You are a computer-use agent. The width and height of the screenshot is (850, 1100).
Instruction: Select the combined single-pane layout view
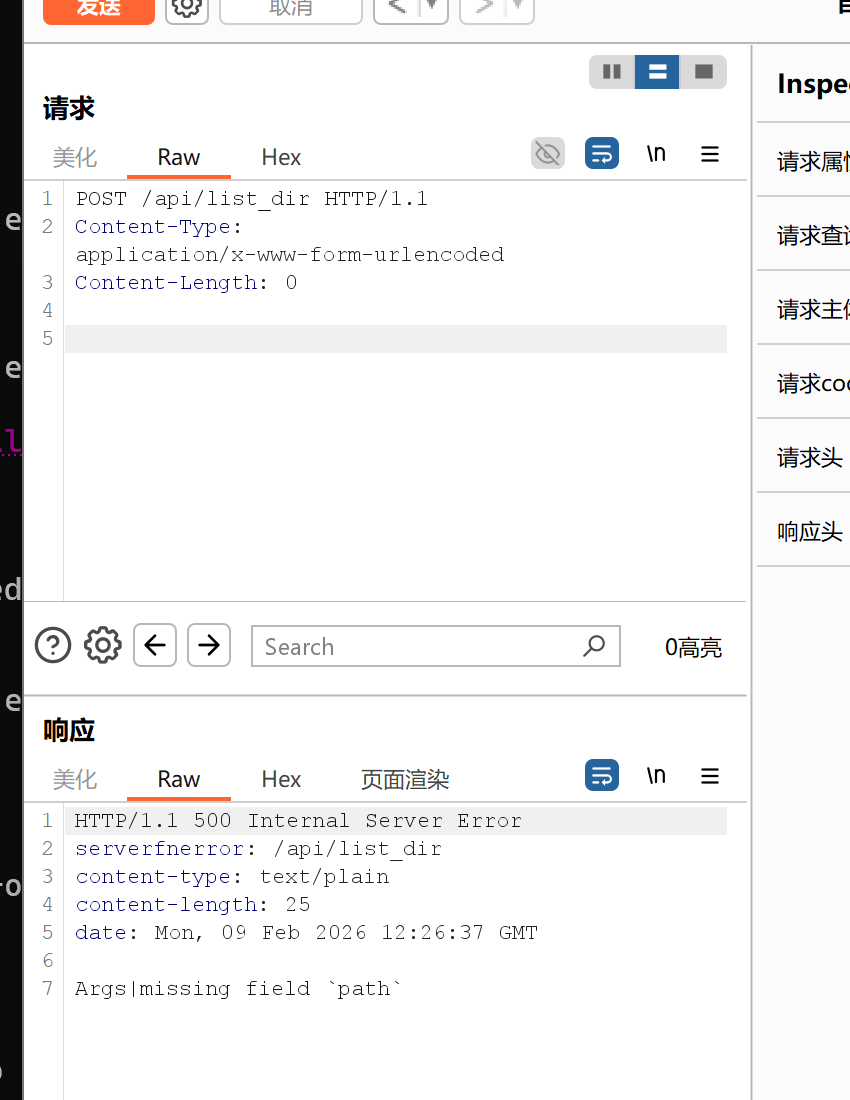pos(703,72)
